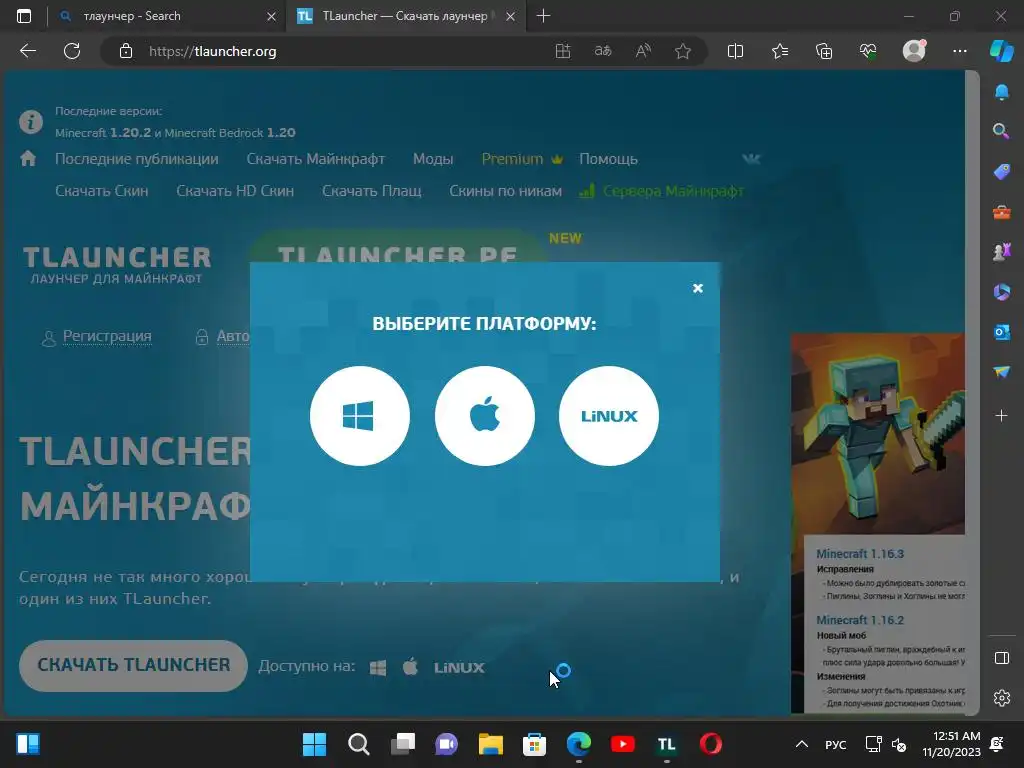The image size is (1024, 768).
Task: Choose the Apple macOS platform in the dialog
Action: tap(485, 415)
